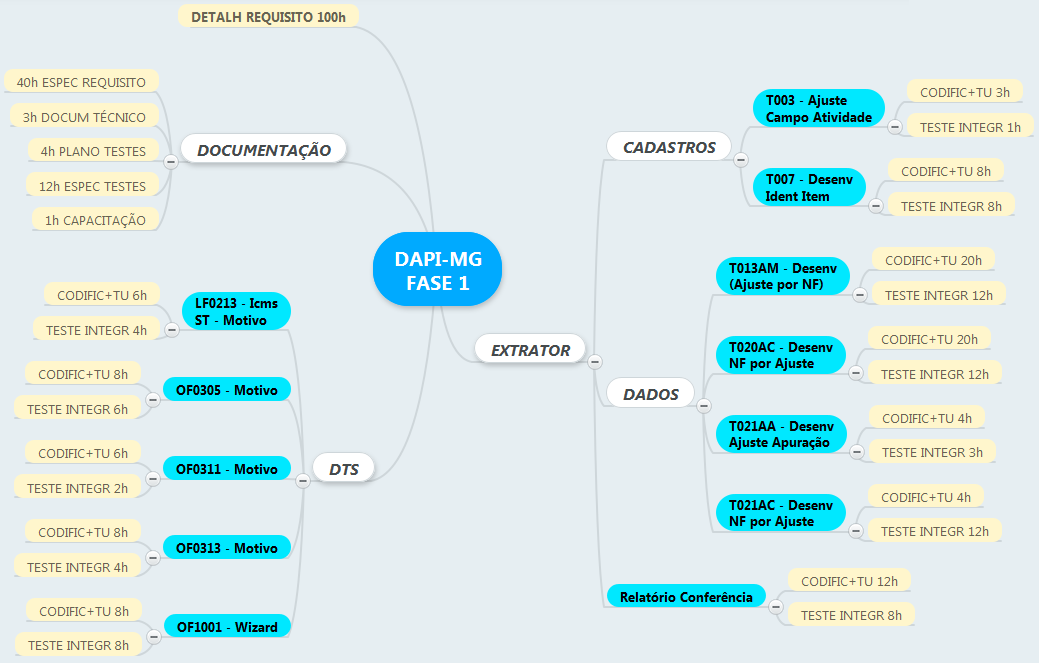
Task: Collapse children of T021AC Desenv node
Action: tap(855, 531)
